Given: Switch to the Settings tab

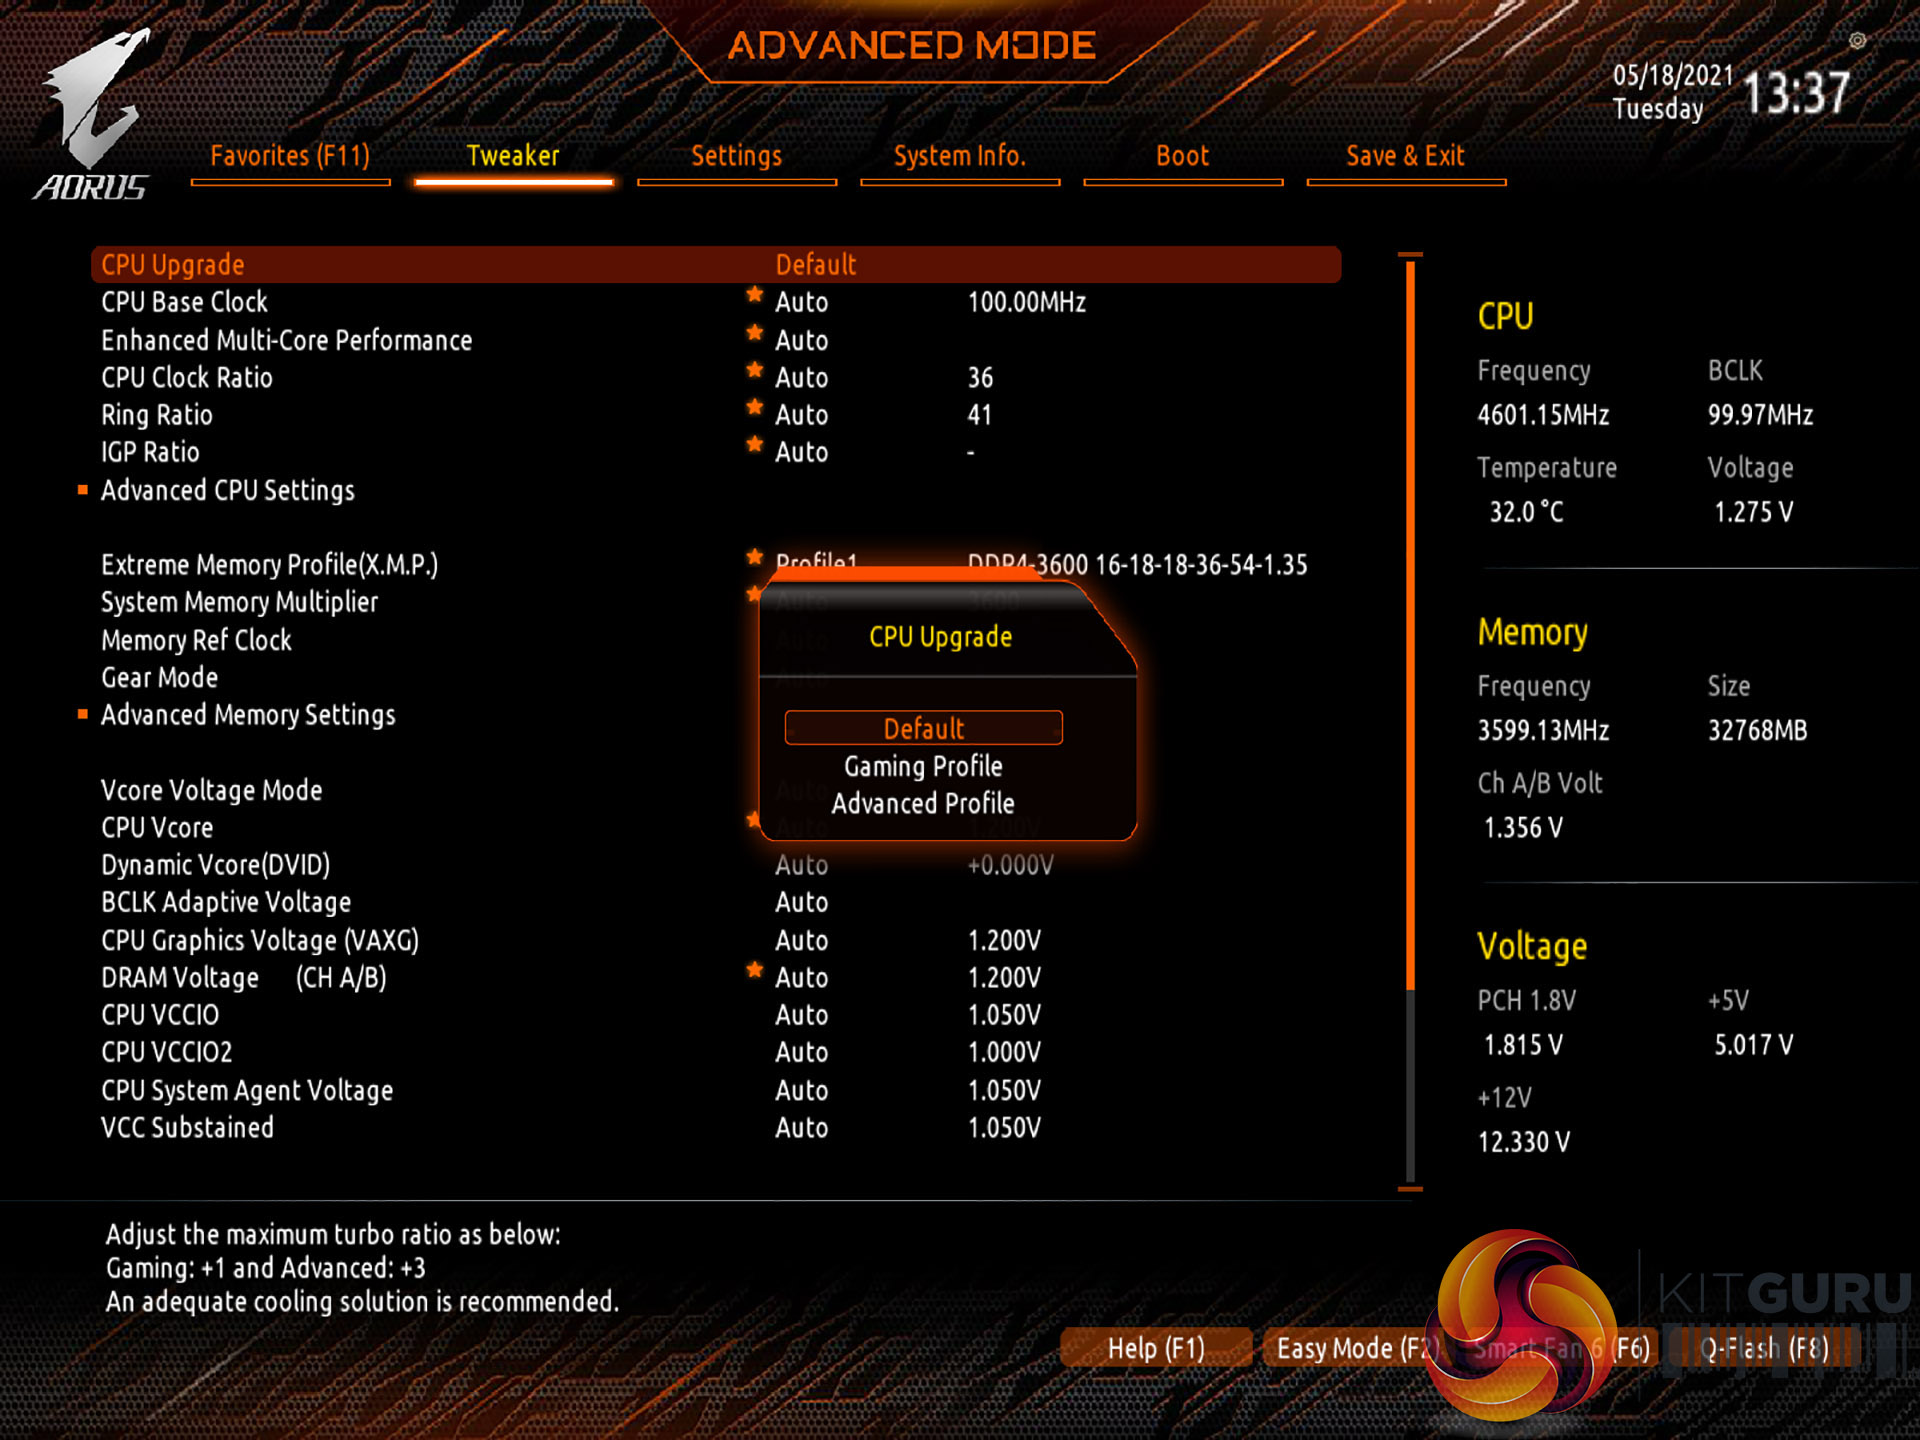Looking at the screenshot, I should point(736,157).
